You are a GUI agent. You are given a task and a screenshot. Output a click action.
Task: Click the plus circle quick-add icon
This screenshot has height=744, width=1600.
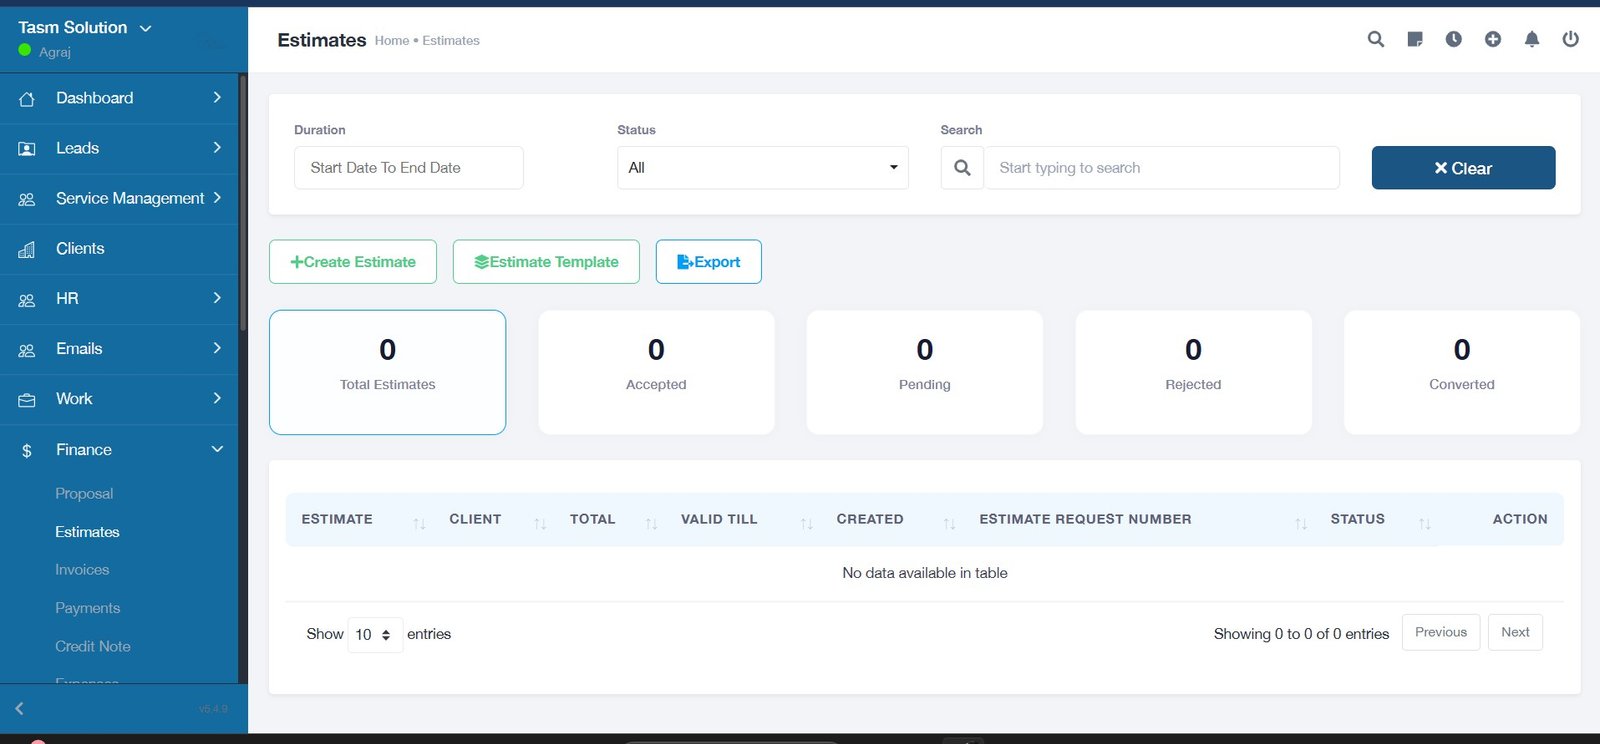coord(1493,39)
